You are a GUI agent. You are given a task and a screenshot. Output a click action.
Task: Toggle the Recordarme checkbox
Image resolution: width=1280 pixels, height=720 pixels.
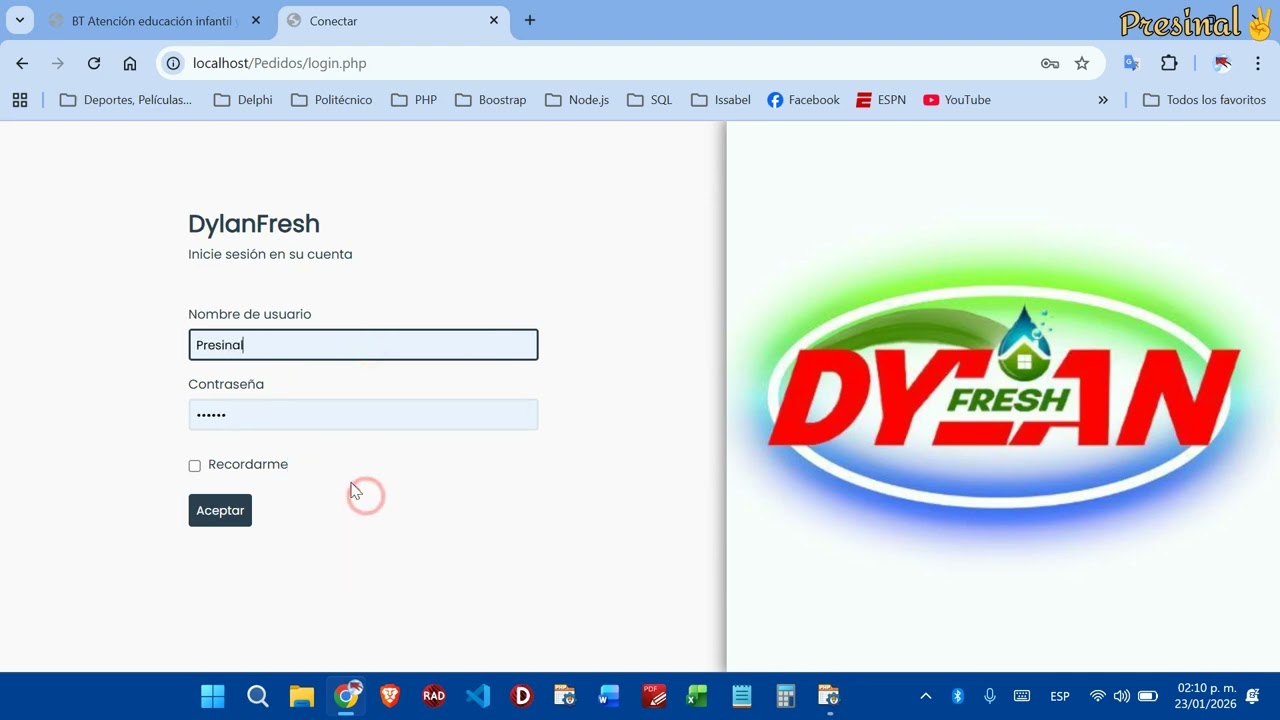click(x=194, y=465)
